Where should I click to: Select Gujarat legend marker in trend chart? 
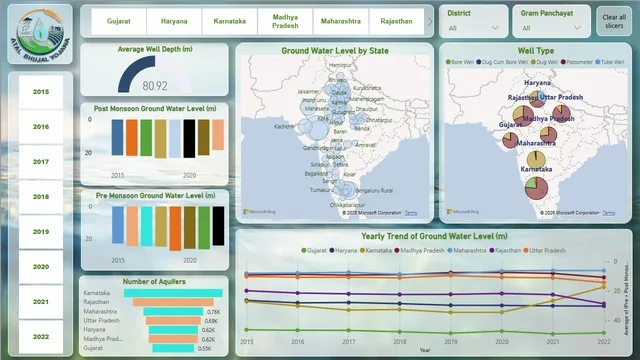[x=304, y=250]
